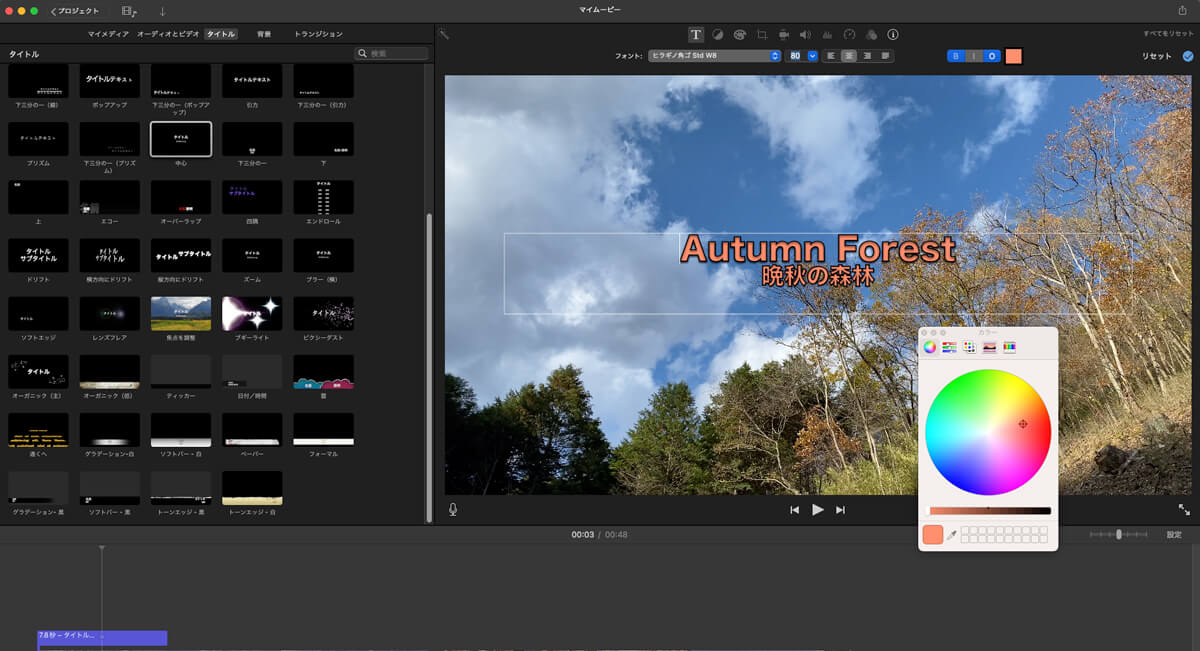
Task: Open the stabilization camera icon
Action: [x=784, y=35]
